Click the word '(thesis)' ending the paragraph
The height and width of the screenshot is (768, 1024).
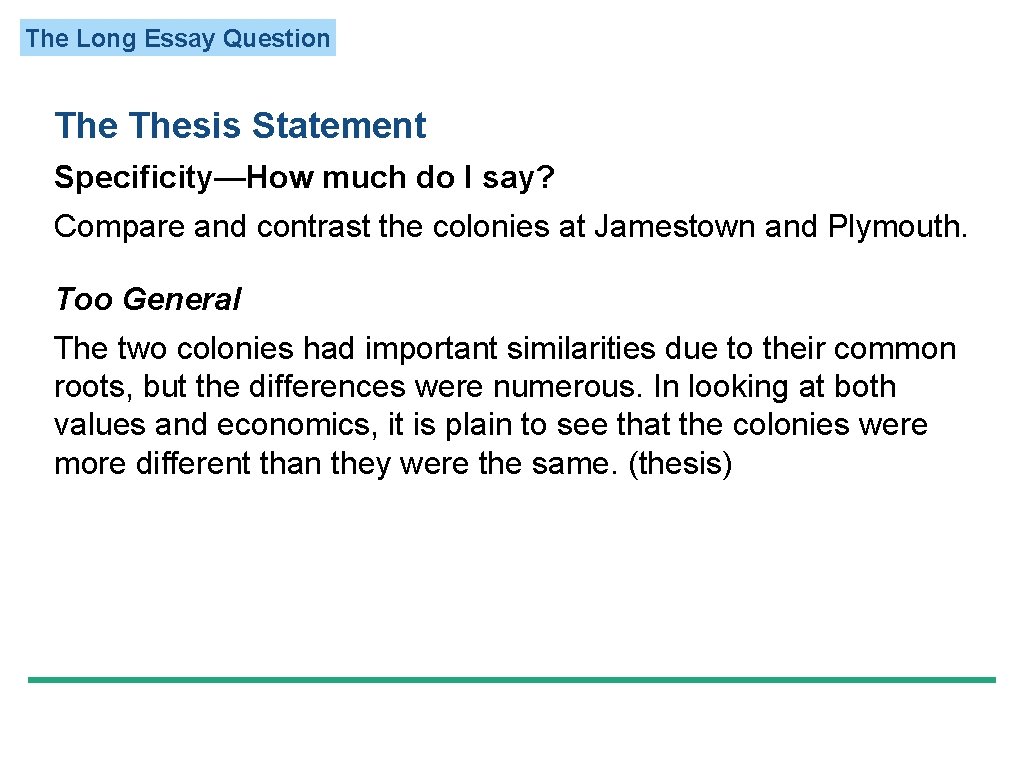click(x=680, y=464)
